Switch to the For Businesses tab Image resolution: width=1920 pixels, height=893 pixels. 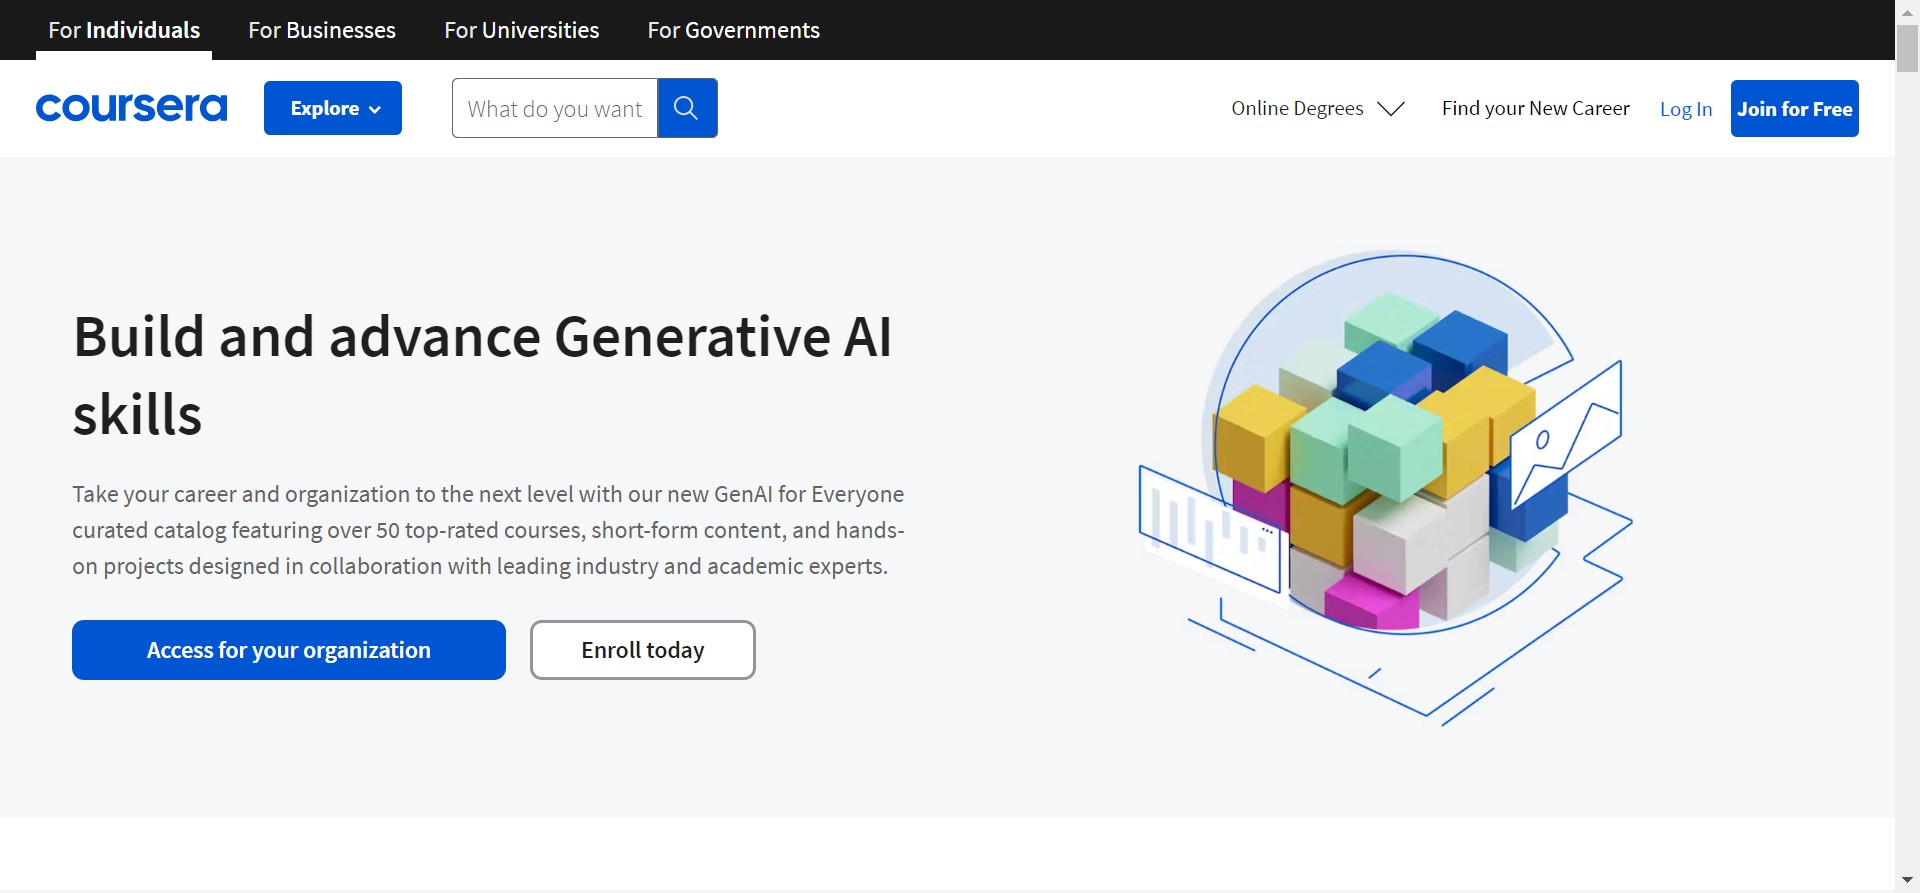tap(322, 30)
